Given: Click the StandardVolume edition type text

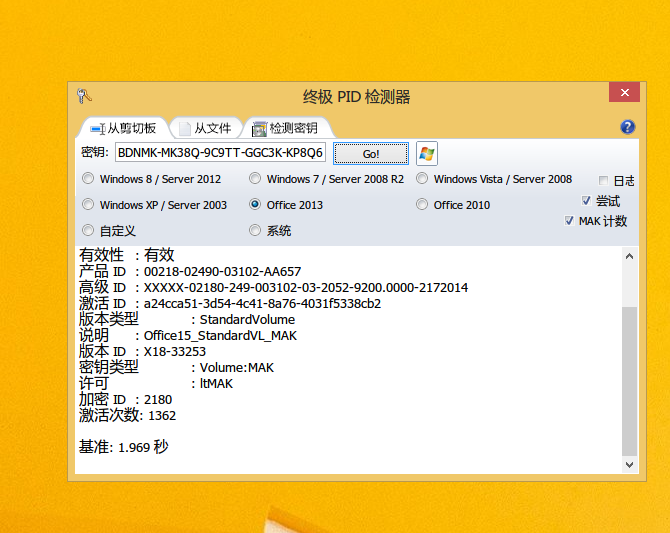Looking at the screenshot, I should point(247,319).
